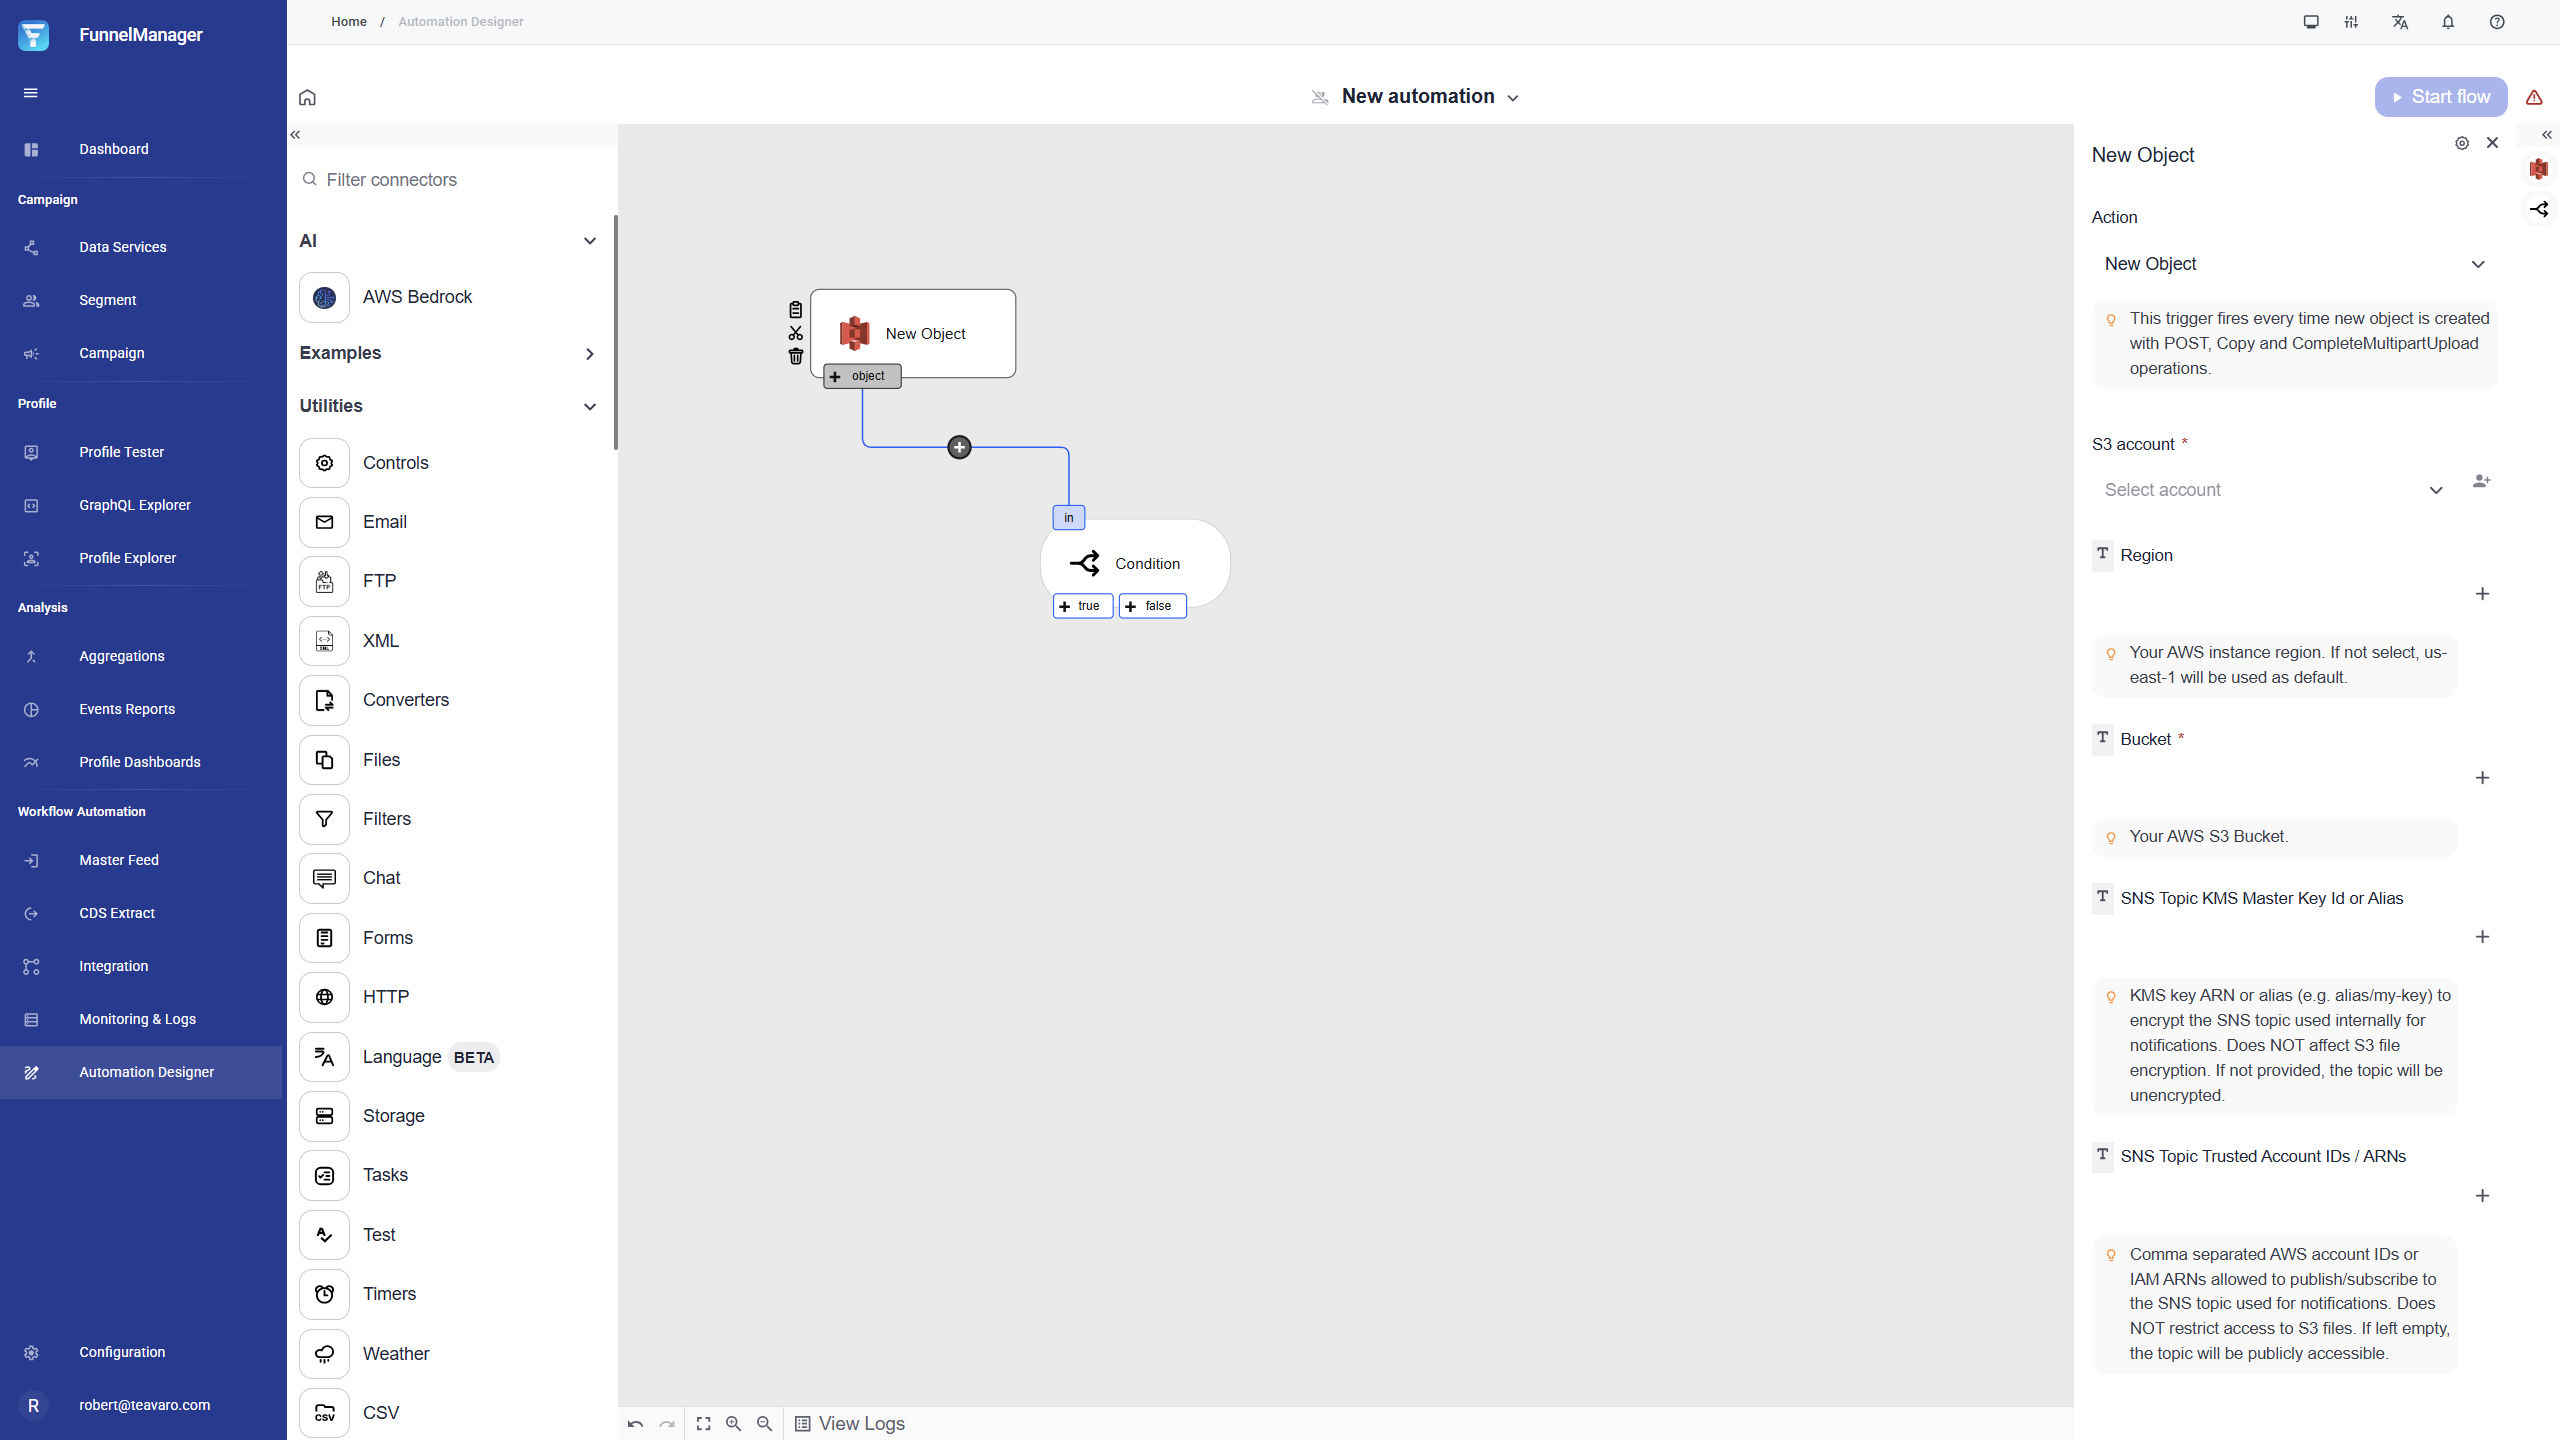This screenshot has width=2560, height=1440.
Task: Click the Home breadcrumb link
Action: coord(349,22)
